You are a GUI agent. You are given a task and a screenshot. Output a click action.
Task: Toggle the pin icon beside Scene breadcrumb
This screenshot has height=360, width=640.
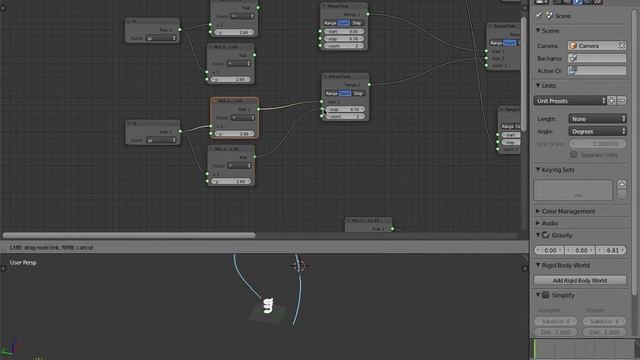539,16
